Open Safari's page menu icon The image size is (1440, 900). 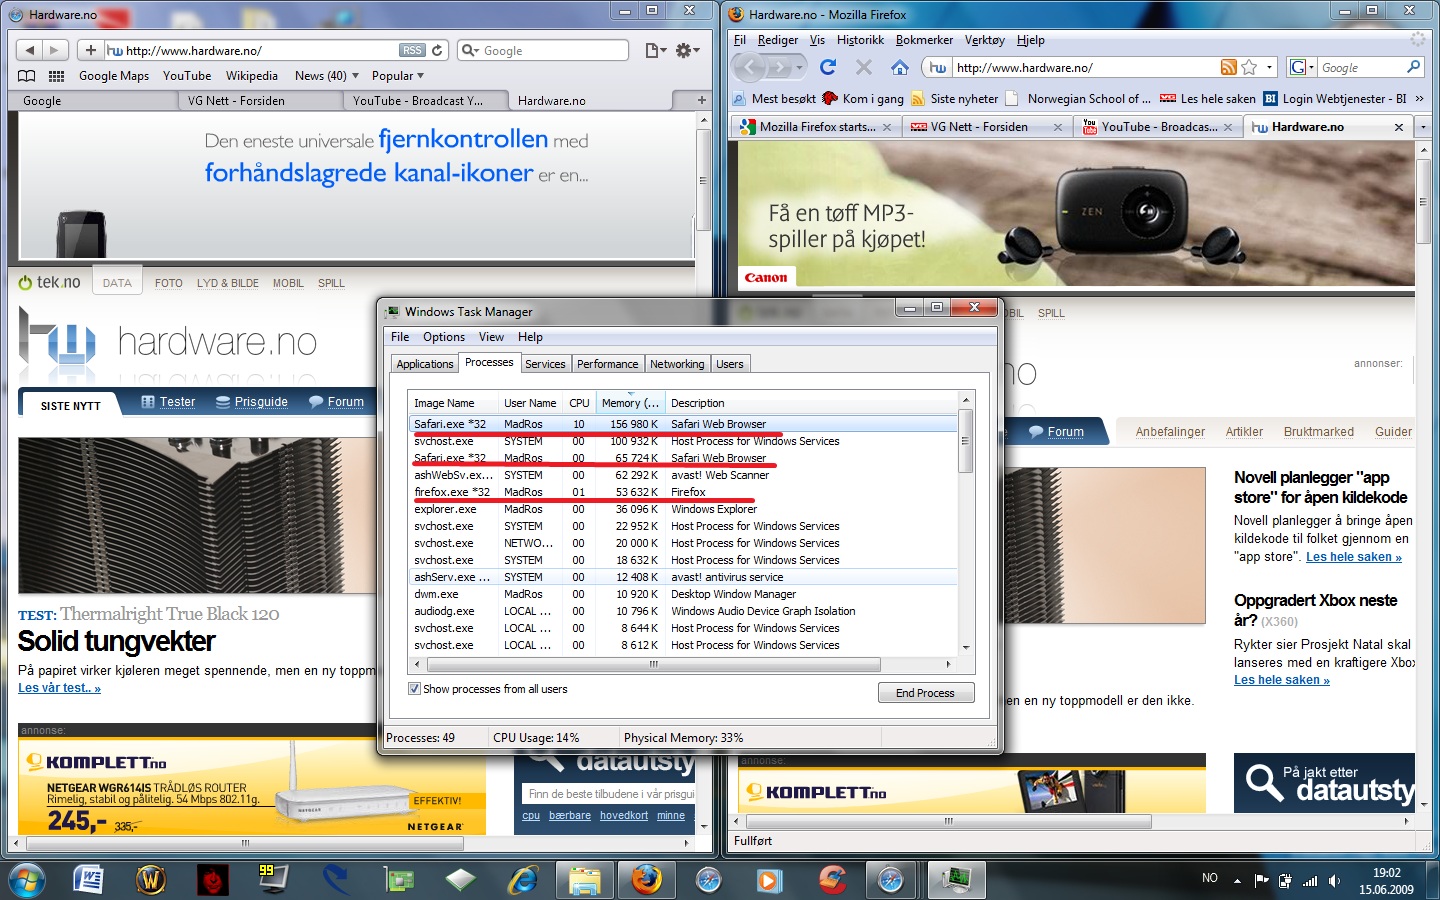pyautogui.click(x=656, y=50)
